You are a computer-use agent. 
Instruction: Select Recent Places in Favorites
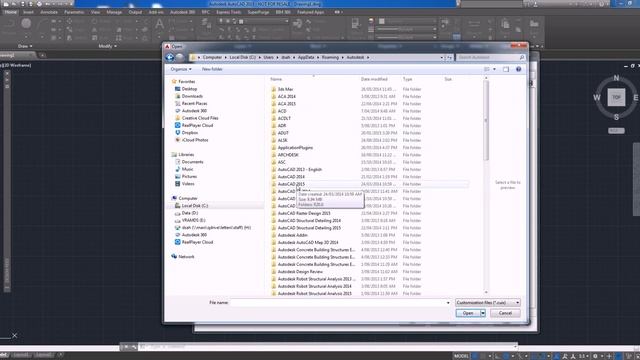coord(194,104)
